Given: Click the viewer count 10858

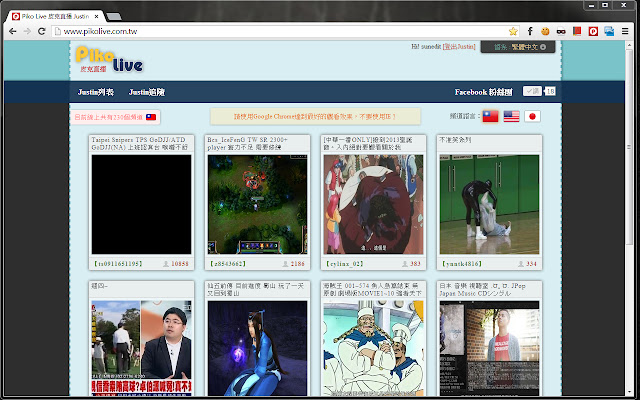Looking at the screenshot, I should coord(180,264).
